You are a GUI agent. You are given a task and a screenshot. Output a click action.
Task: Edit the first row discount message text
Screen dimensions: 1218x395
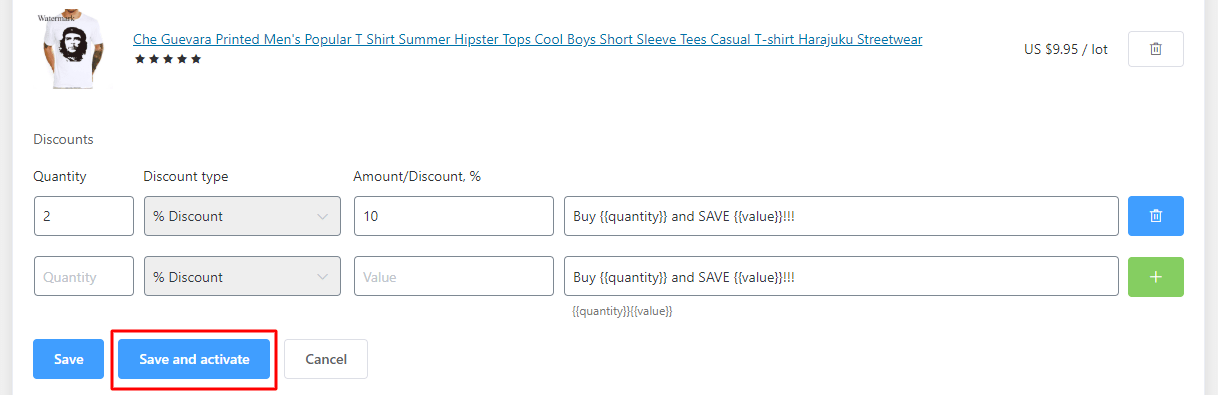841,216
